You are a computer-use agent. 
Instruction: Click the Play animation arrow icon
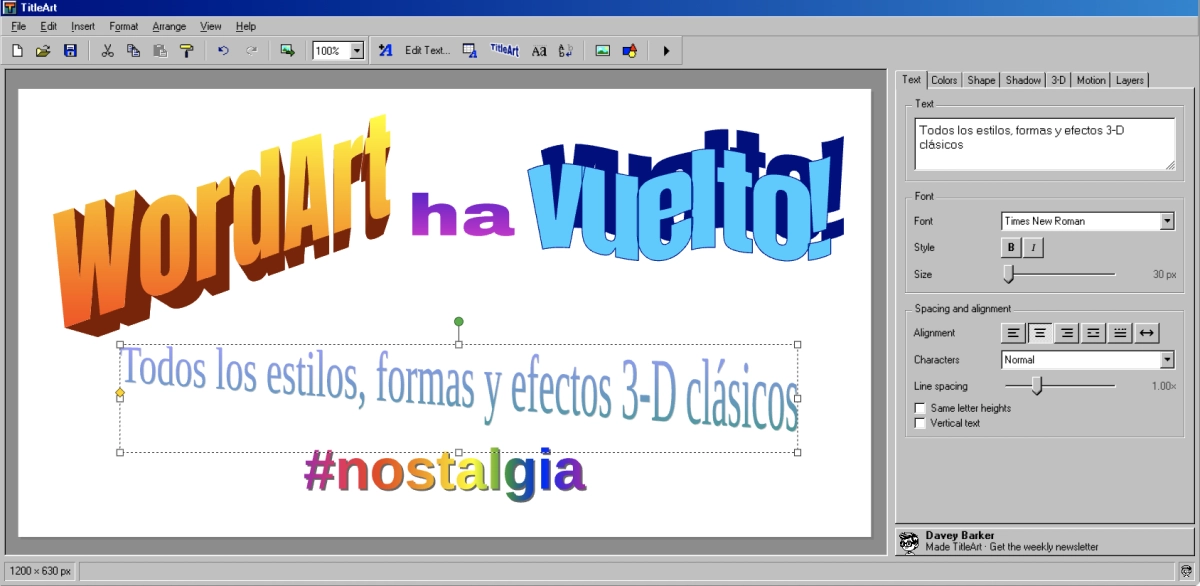click(x=666, y=50)
